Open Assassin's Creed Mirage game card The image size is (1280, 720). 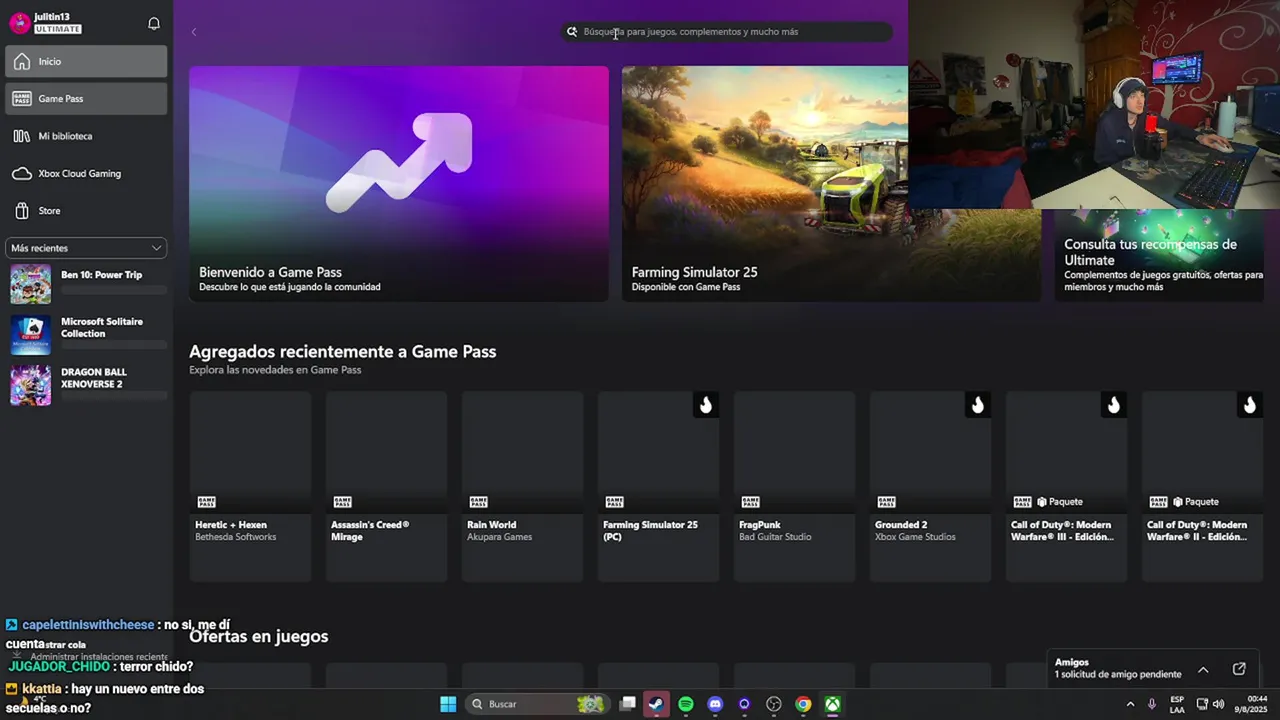tap(386, 486)
